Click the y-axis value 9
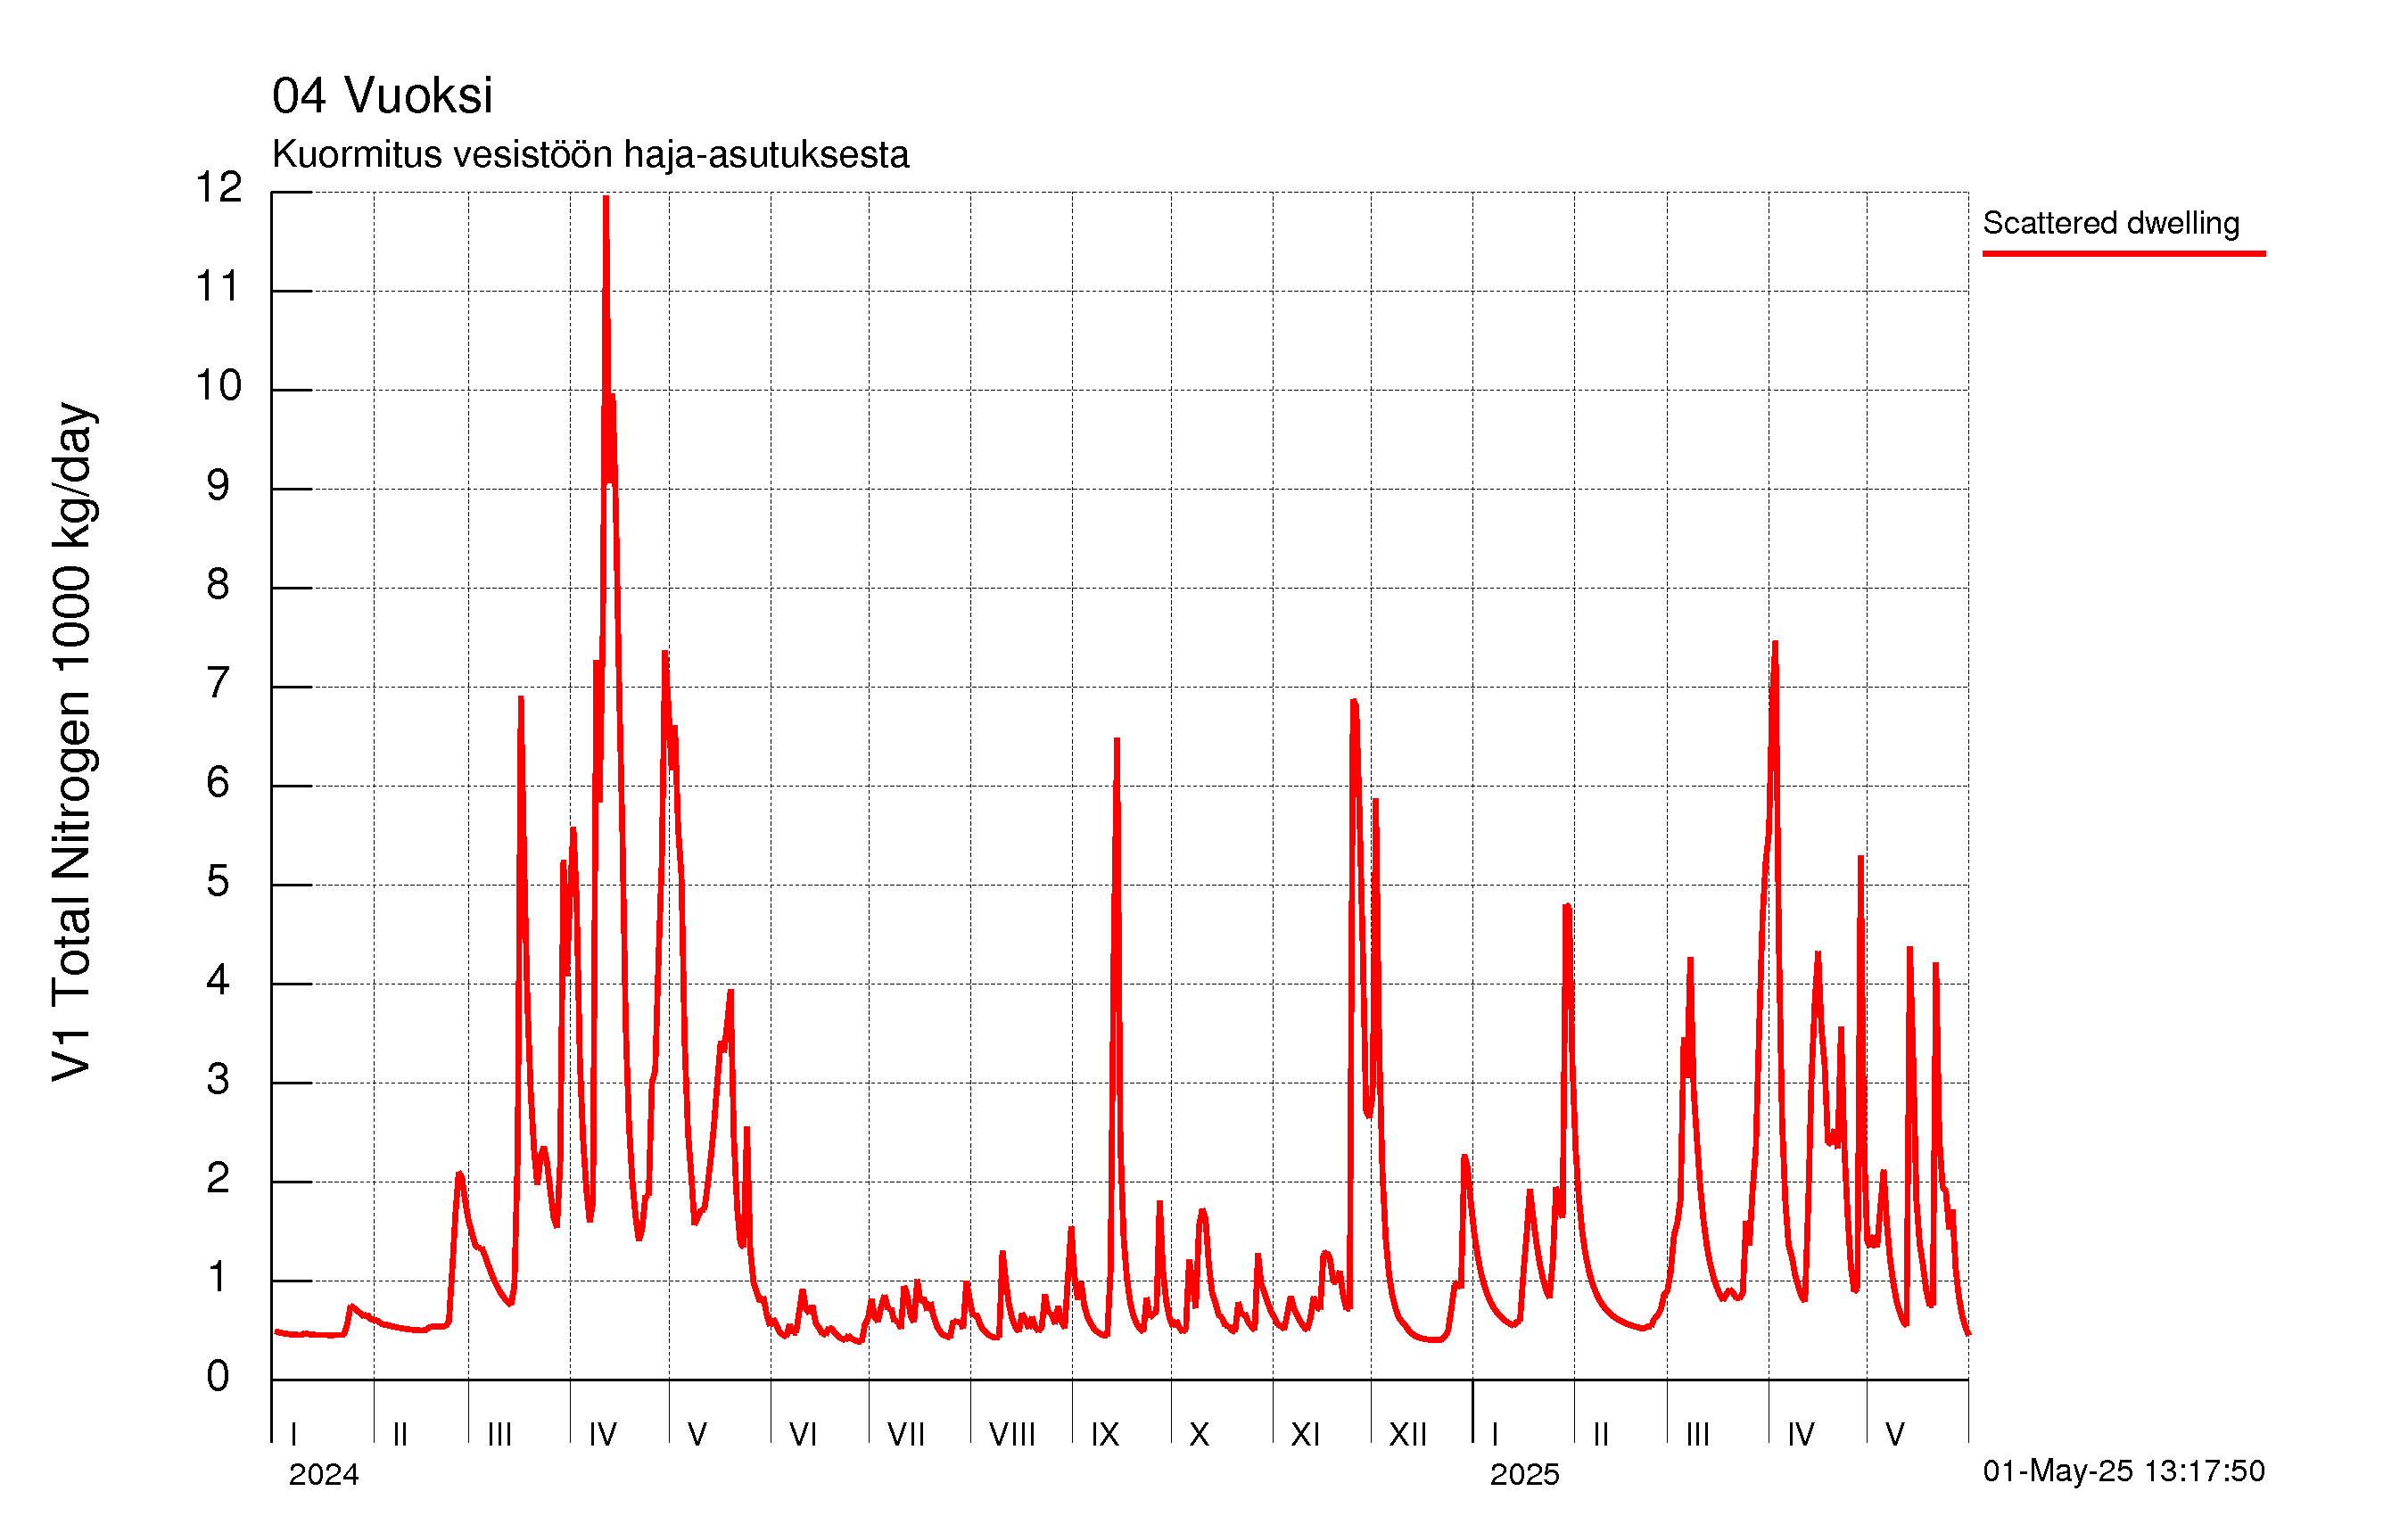Viewport: 2408px width, 1516px height. tap(218, 486)
